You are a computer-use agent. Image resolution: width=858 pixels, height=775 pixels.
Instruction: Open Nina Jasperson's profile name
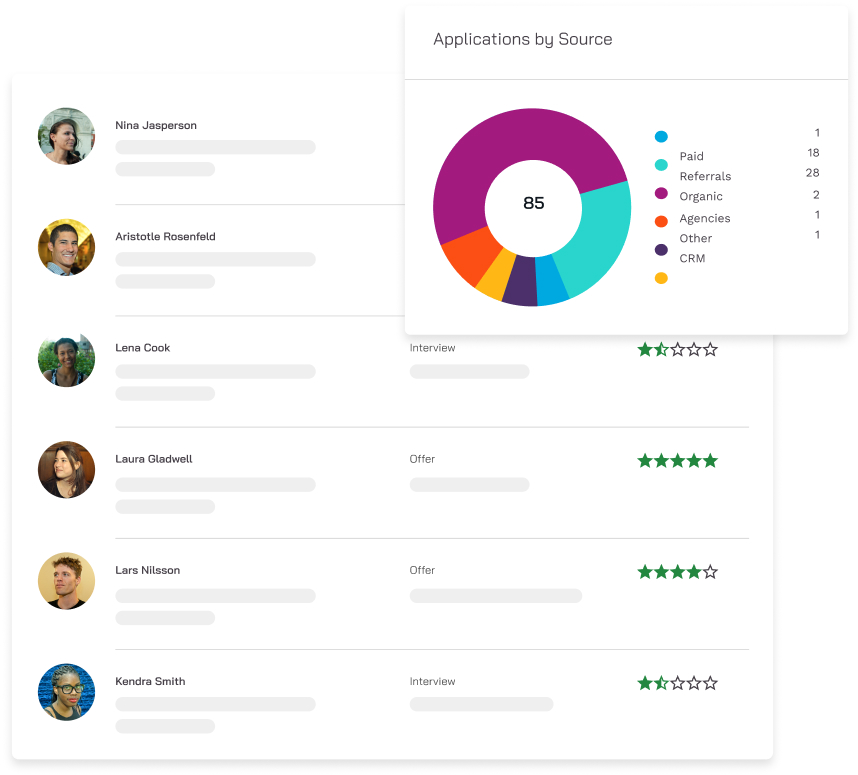155,125
